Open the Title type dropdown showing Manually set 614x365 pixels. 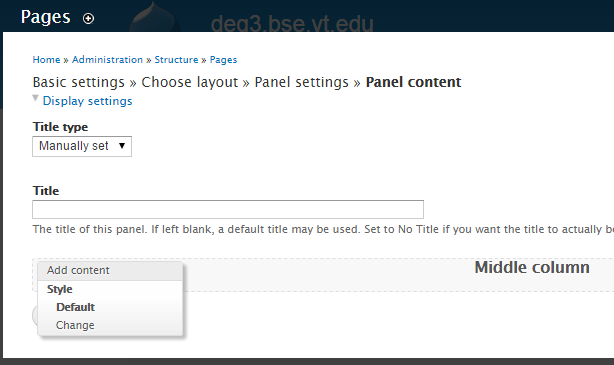[82, 146]
